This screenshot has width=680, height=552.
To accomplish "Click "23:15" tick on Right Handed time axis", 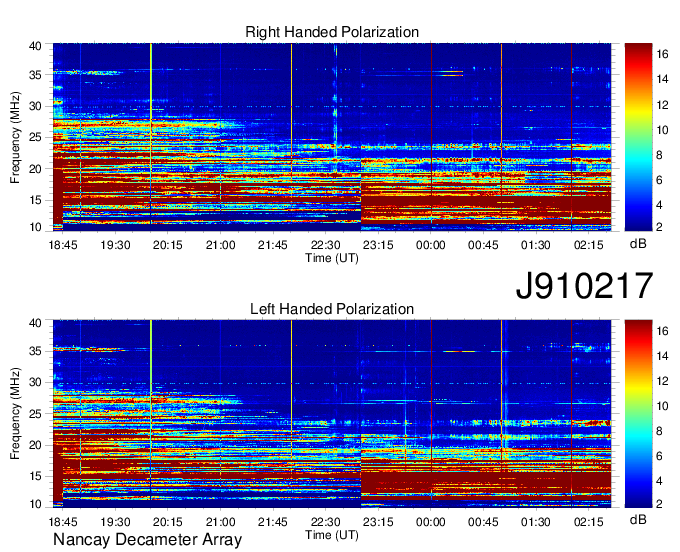I will click(x=378, y=245).
